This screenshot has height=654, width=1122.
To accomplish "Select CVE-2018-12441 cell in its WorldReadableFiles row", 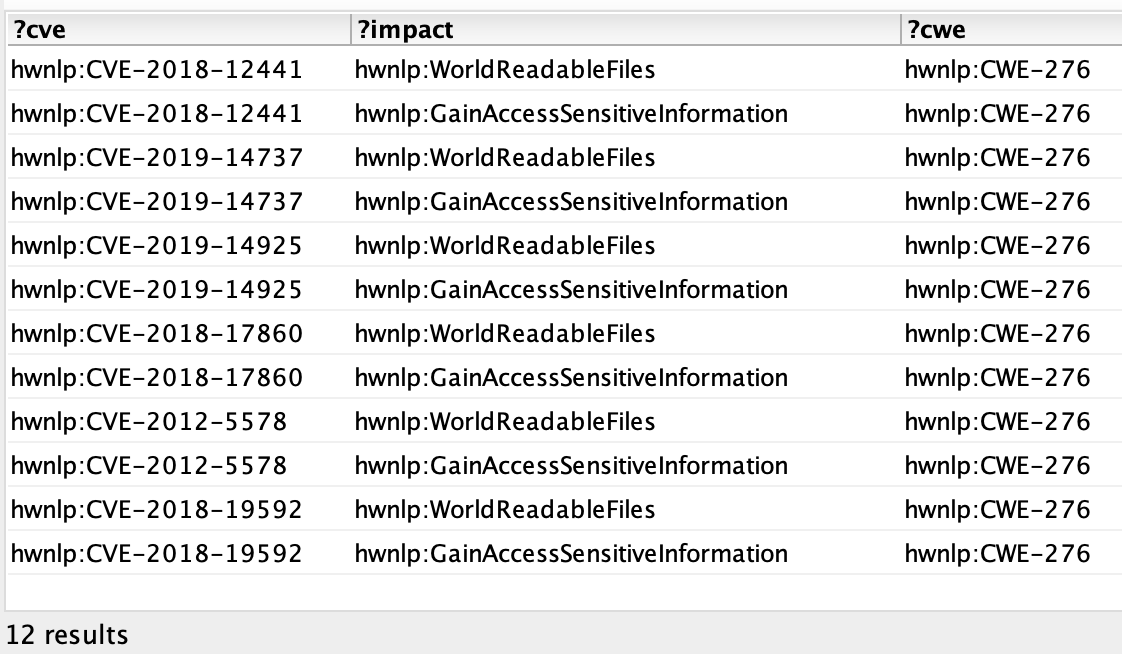I will [x=156, y=70].
